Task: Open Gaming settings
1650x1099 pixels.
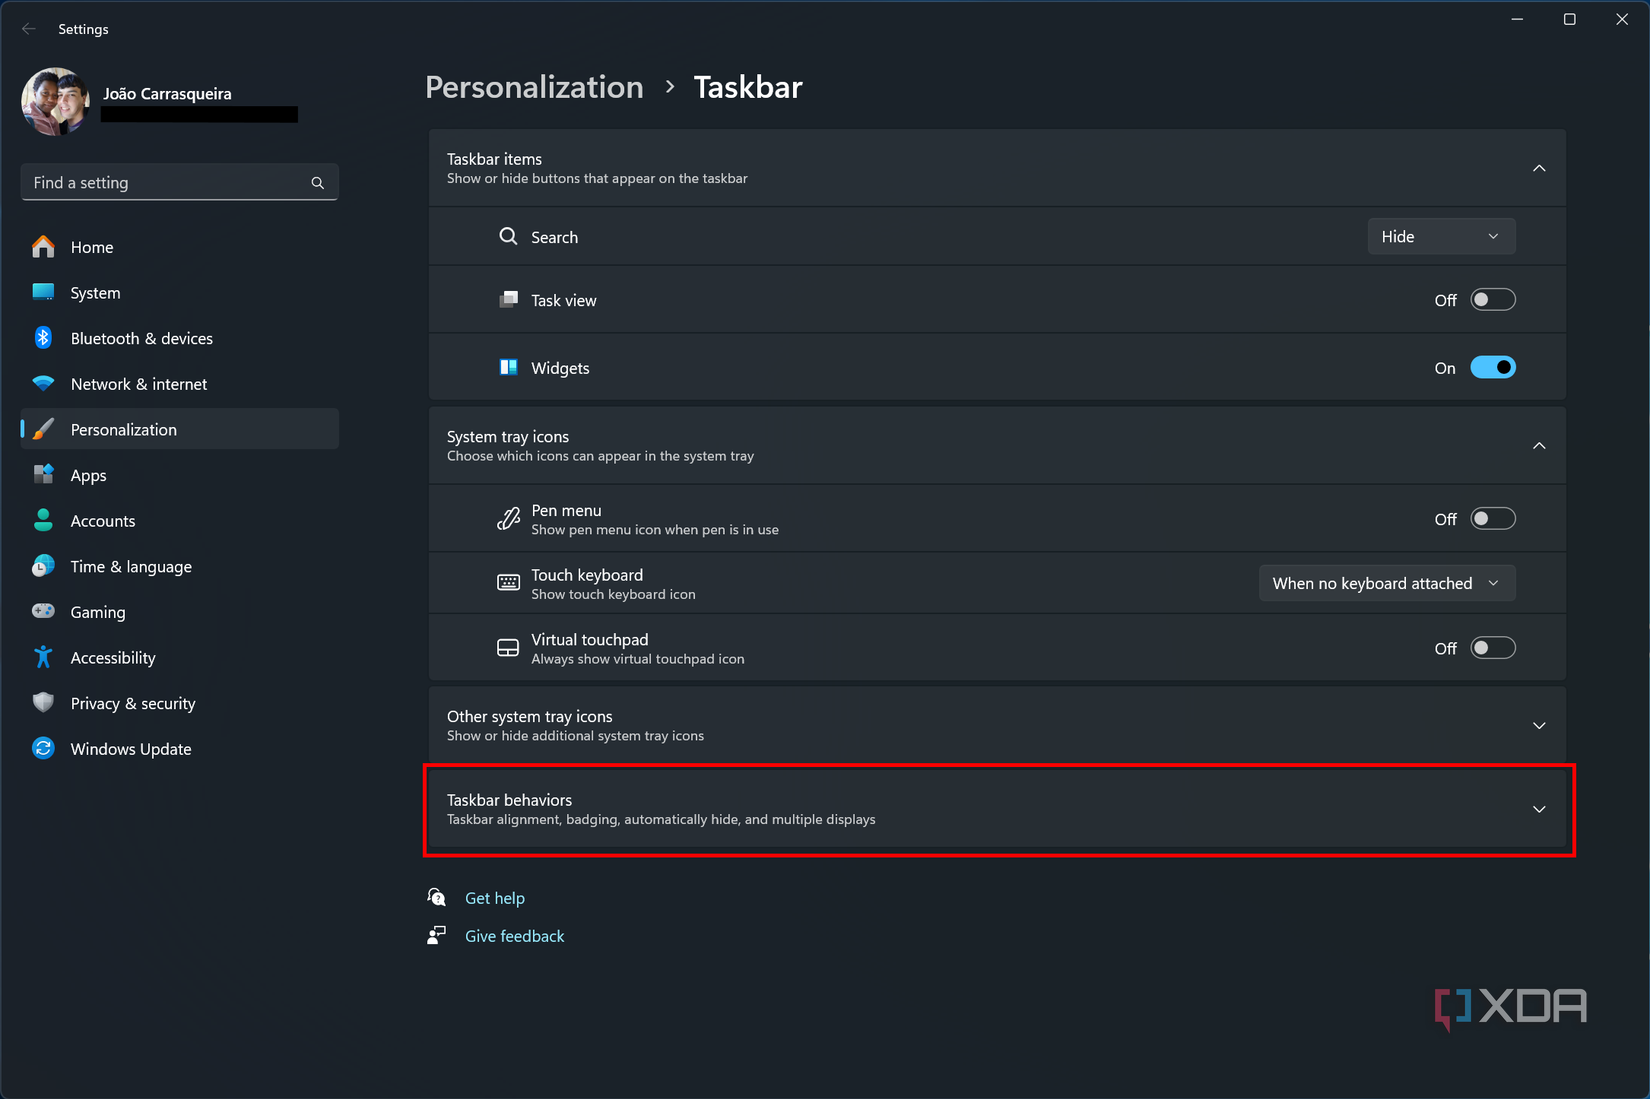Action: click(97, 611)
